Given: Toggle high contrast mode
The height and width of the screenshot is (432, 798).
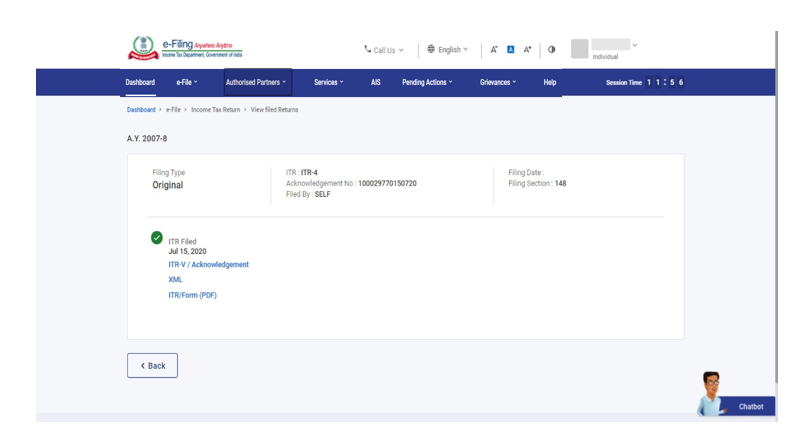Looking at the screenshot, I should 552,50.
